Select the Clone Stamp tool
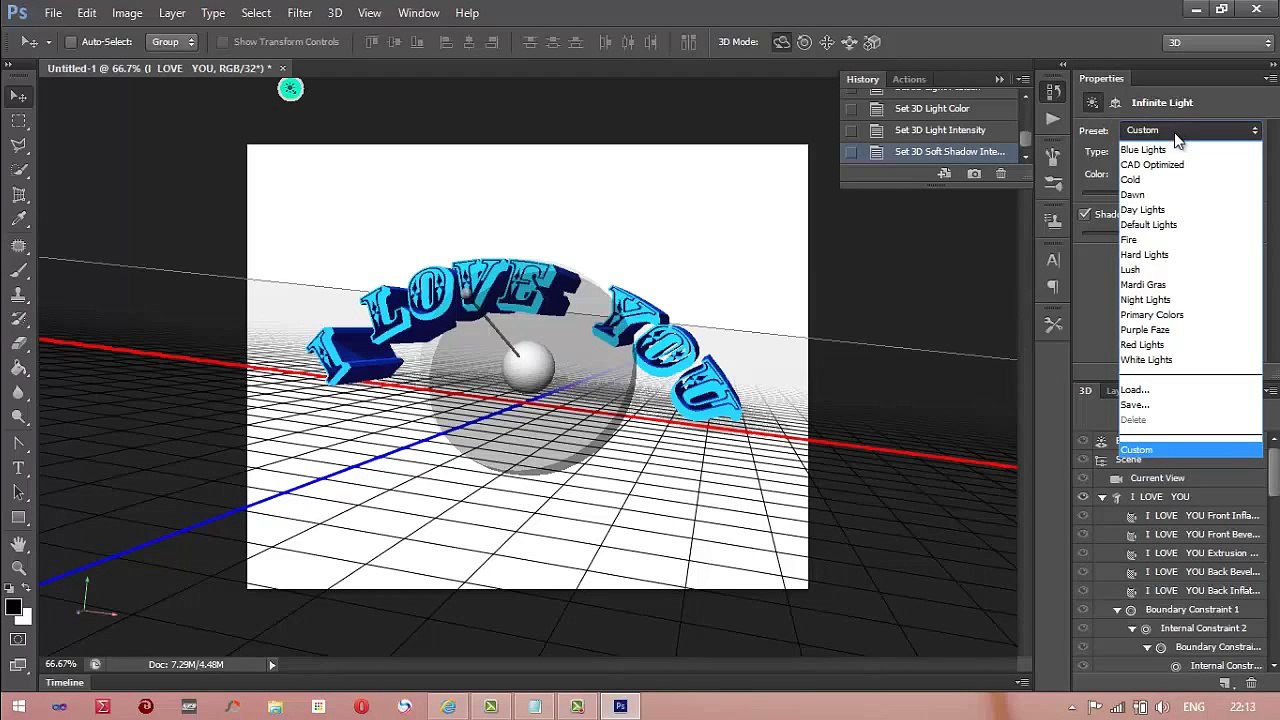Viewport: 1280px width, 720px height. click(19, 295)
